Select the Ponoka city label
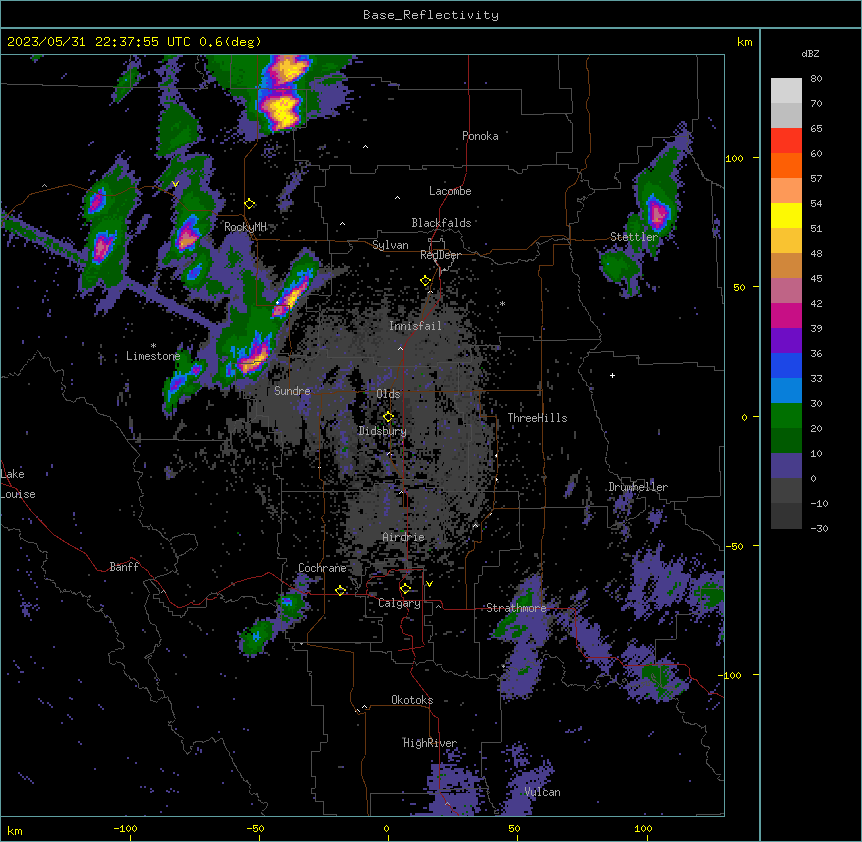This screenshot has height=842, width=862. (x=480, y=136)
